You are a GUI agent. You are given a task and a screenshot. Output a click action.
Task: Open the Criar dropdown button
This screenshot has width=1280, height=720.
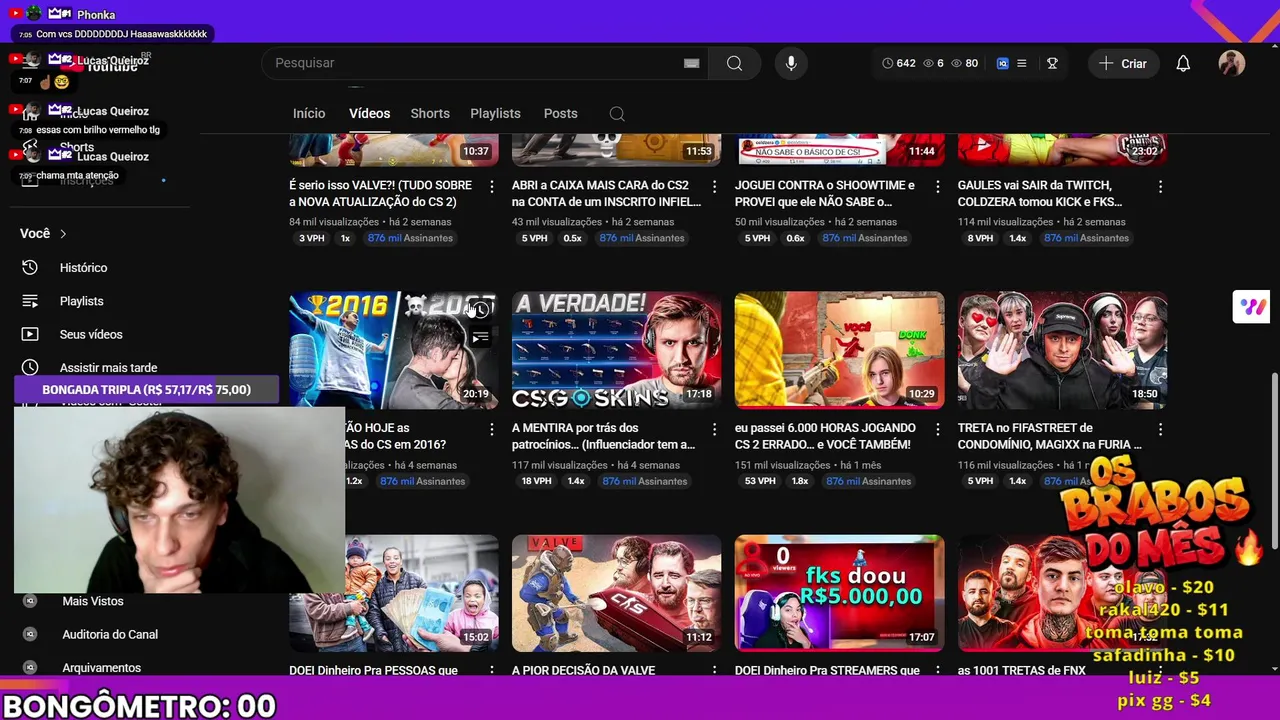point(1123,63)
